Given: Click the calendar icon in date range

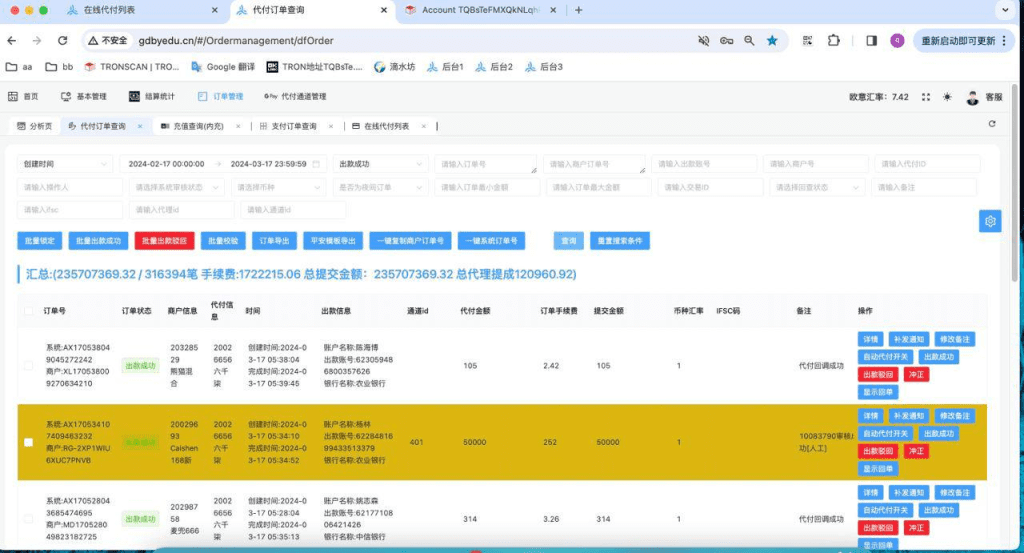Looking at the screenshot, I should (x=316, y=164).
